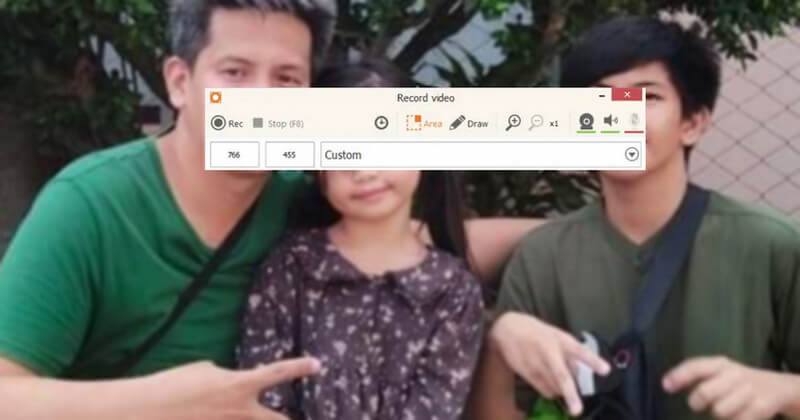Zoom in with the magnifier plus icon
This screenshot has width=800, height=420.
coord(513,122)
